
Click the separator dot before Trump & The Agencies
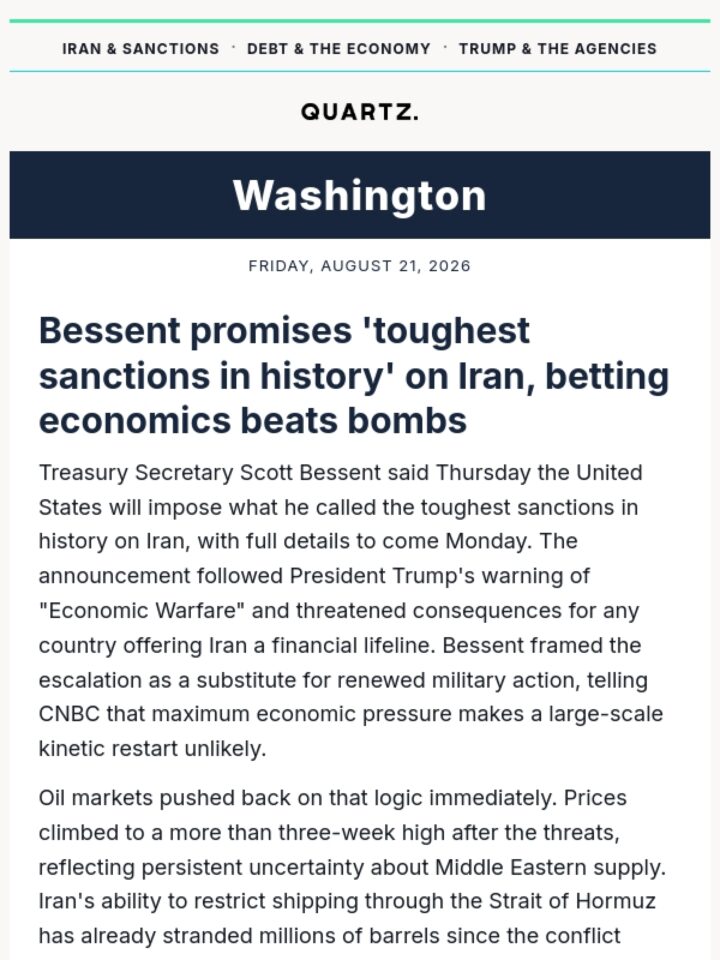(x=445, y=47)
